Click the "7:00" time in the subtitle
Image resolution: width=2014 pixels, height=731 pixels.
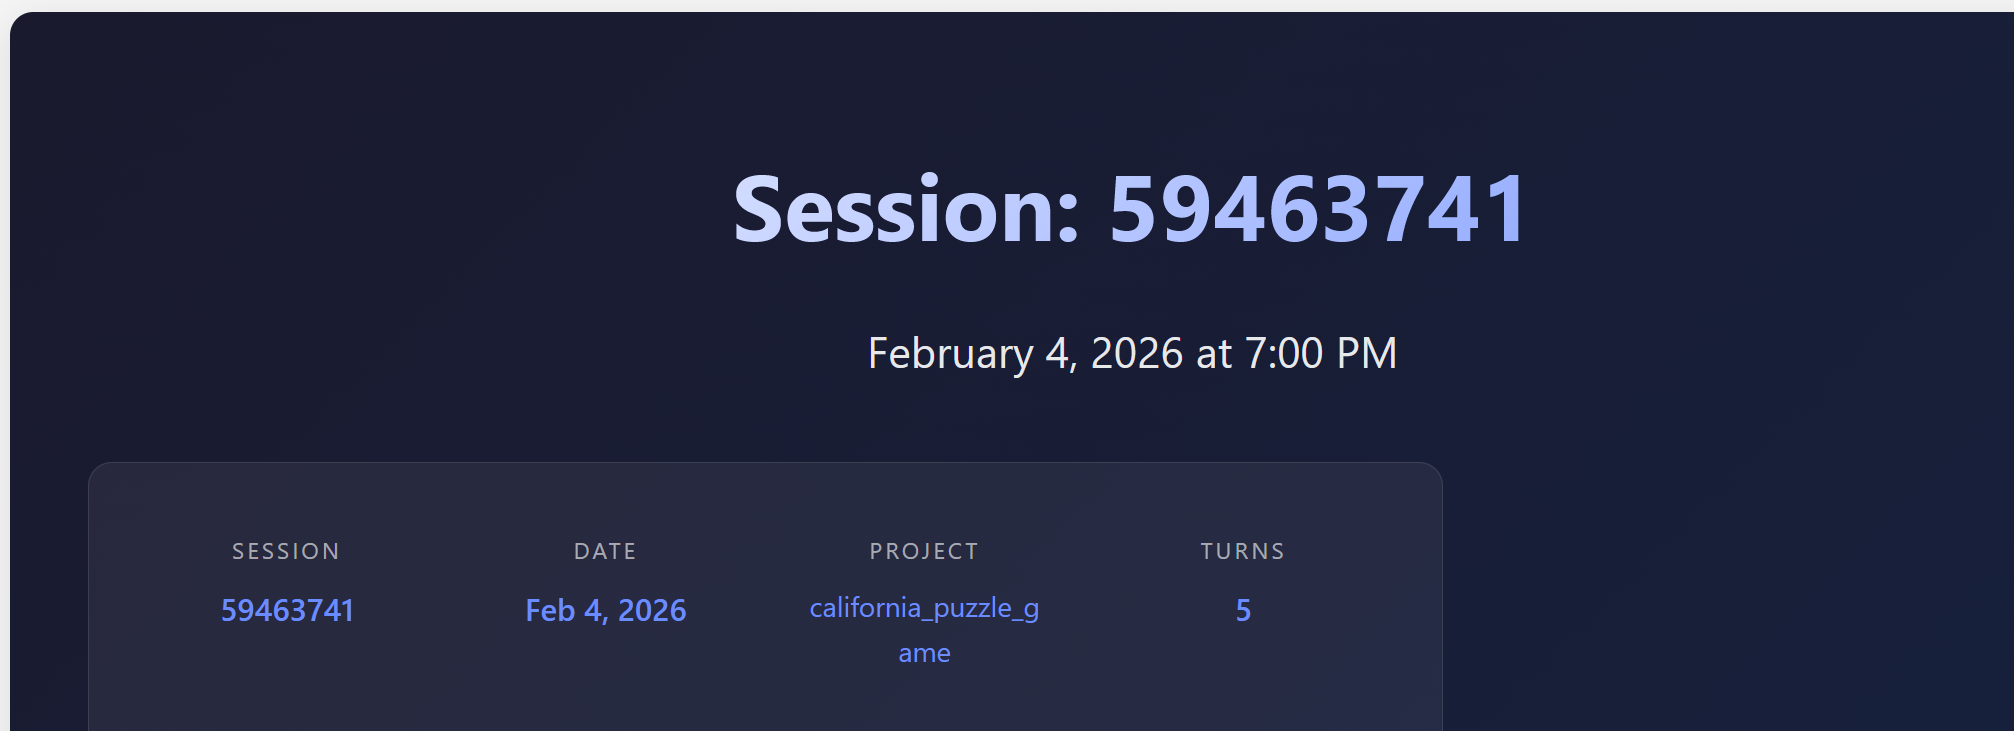click(x=1283, y=354)
